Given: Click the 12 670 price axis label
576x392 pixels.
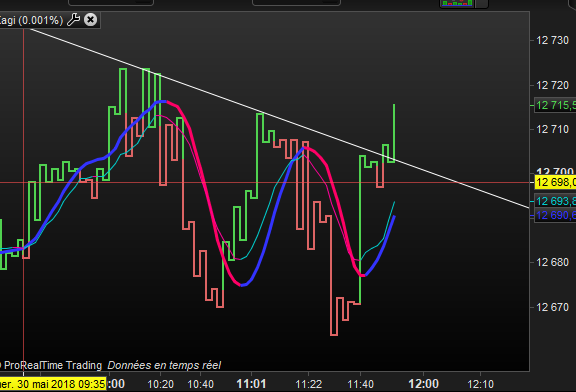Looking at the screenshot, I should [x=552, y=307].
